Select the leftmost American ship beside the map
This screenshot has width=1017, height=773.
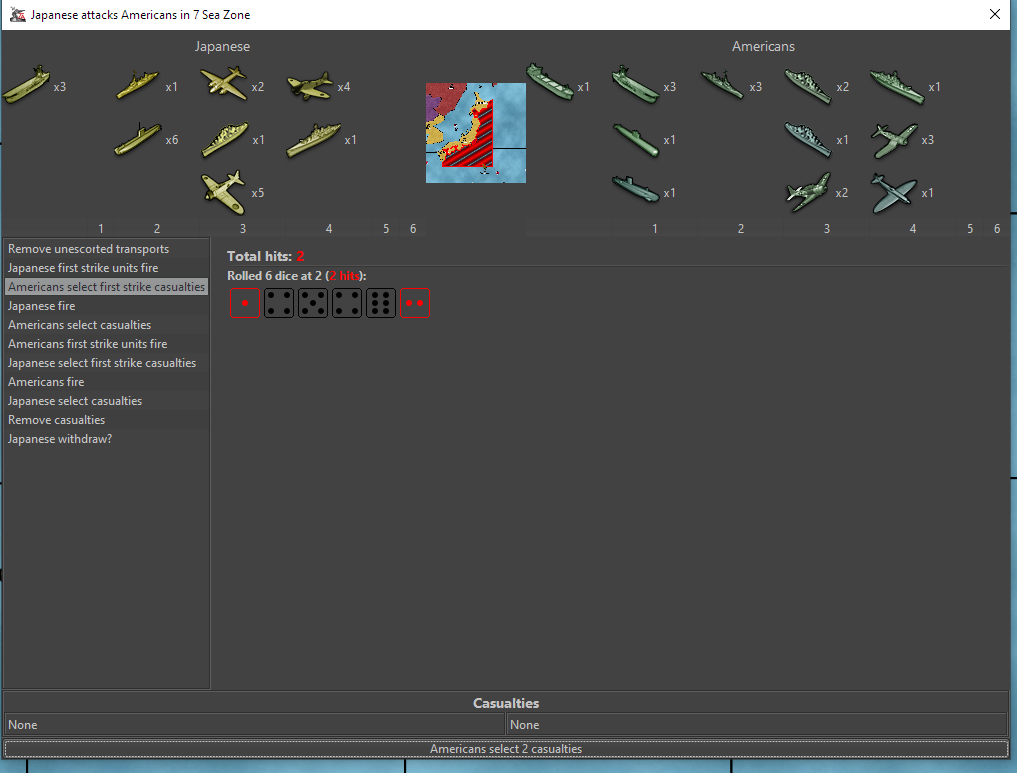click(550, 81)
